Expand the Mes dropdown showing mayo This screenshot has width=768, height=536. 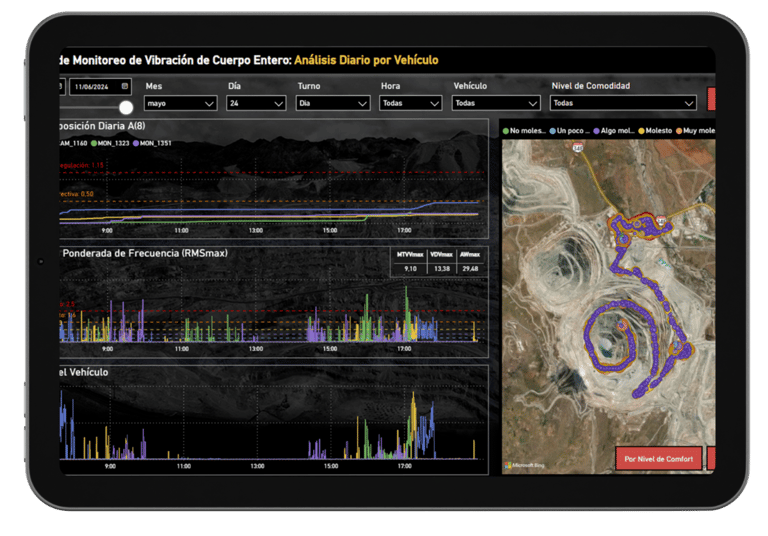(x=181, y=103)
